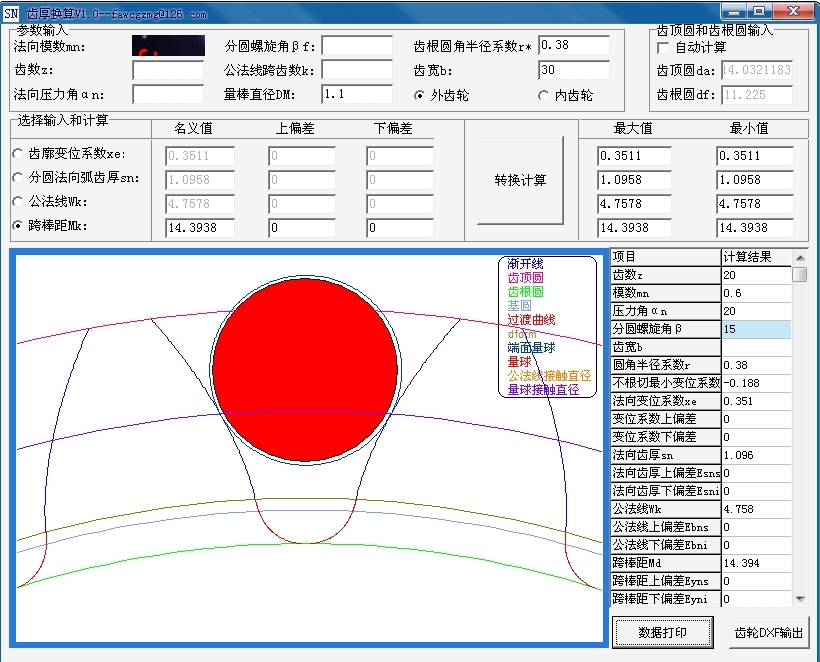Click the 齿宽b input box
The width and height of the screenshot is (820, 662).
pyautogui.click(x=573, y=71)
